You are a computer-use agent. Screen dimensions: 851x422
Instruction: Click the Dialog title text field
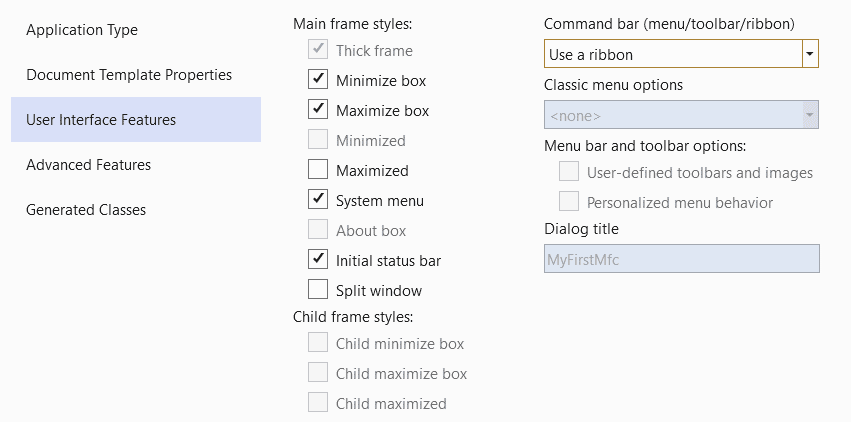pyautogui.click(x=681, y=259)
